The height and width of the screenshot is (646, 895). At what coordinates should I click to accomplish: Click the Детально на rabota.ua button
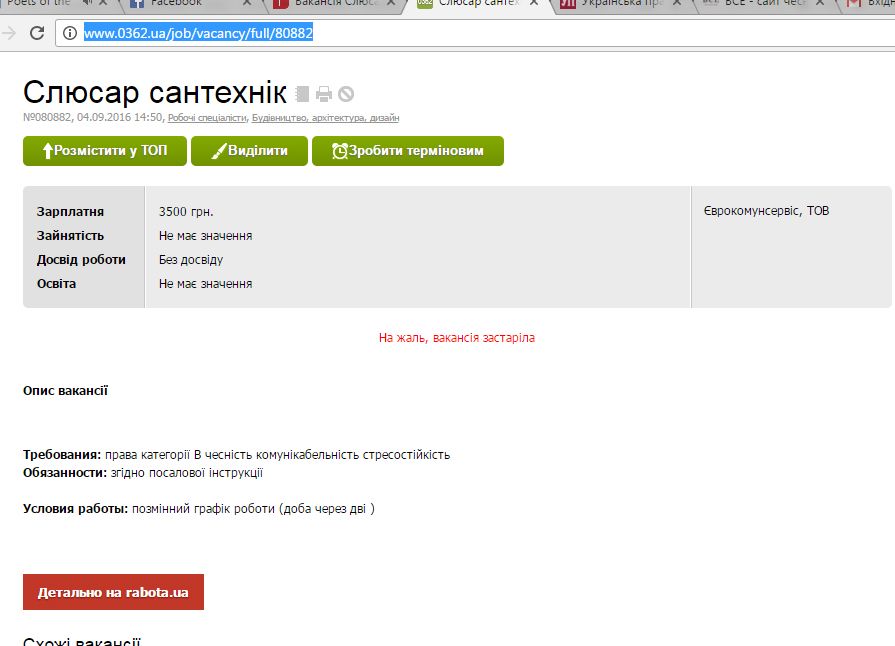click(x=113, y=592)
